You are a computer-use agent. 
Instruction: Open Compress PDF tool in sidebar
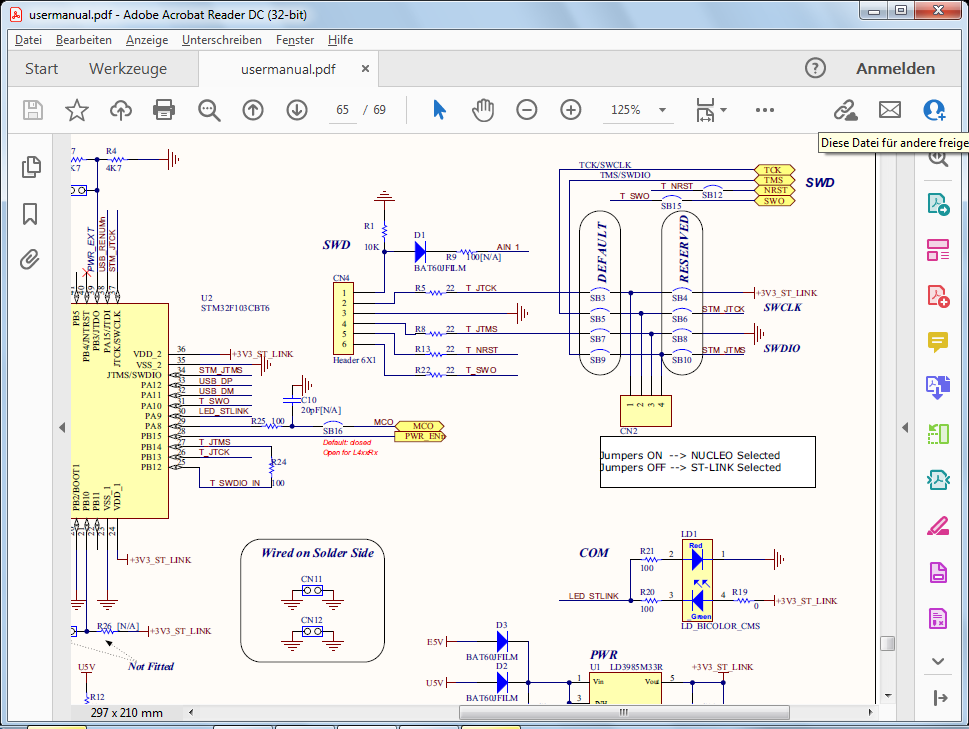point(938,479)
